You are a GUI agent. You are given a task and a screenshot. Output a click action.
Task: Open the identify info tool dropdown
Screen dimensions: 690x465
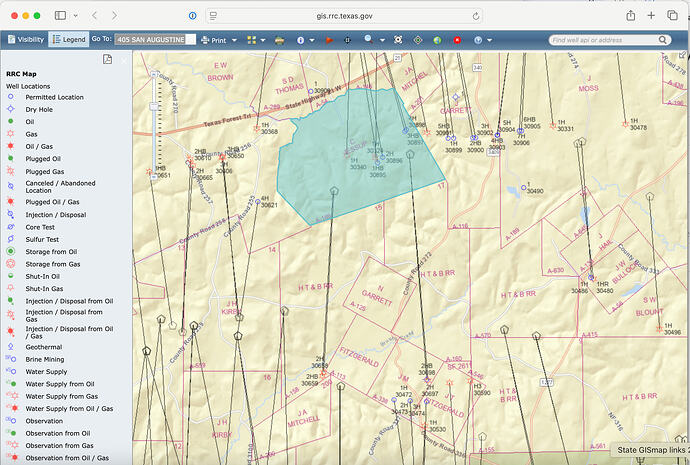[x=311, y=39]
